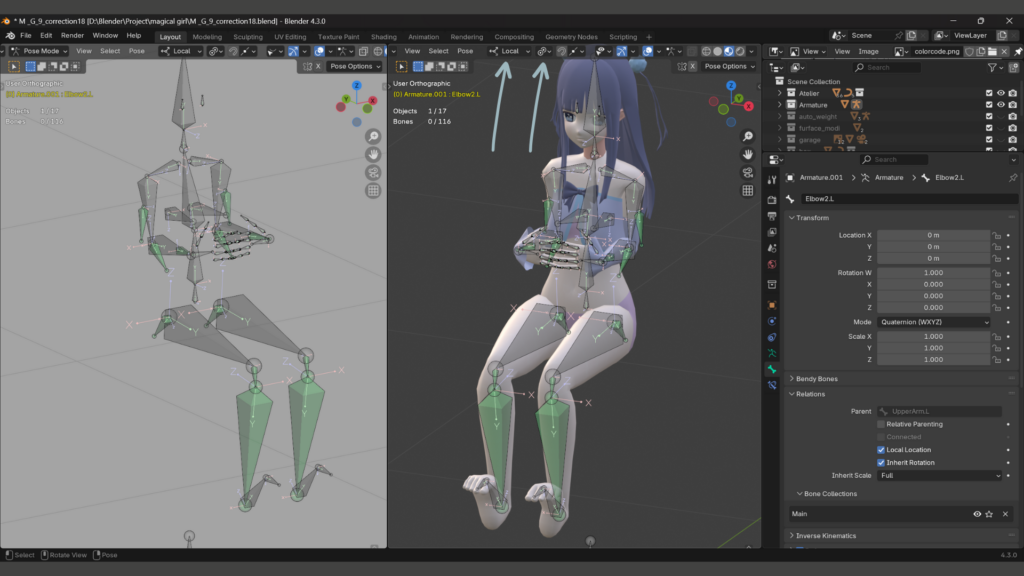This screenshot has height=576, width=1024.
Task: Remove Main bone collection with X button
Action: coord(1005,514)
